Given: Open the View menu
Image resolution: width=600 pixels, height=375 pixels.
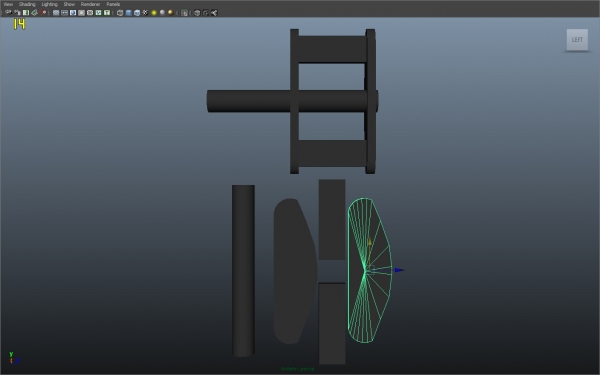Looking at the screenshot, I should 8,4.
